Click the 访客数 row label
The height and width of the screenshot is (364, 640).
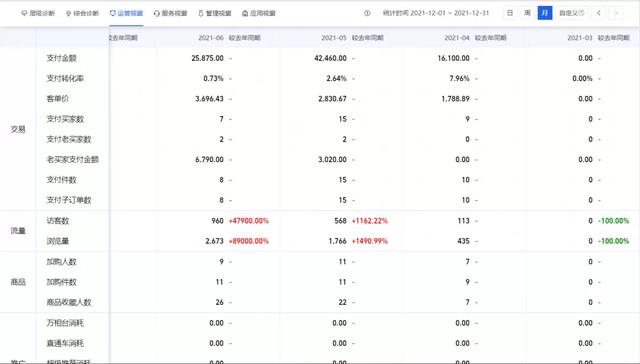coord(58,221)
